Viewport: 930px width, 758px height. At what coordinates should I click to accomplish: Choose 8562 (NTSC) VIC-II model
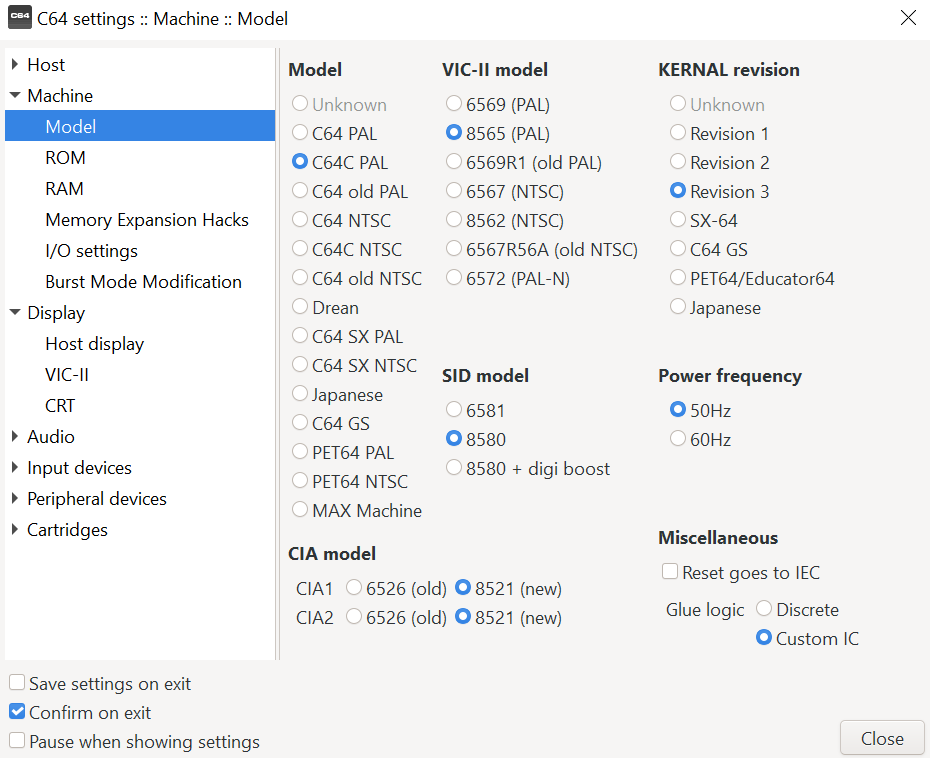pos(504,220)
